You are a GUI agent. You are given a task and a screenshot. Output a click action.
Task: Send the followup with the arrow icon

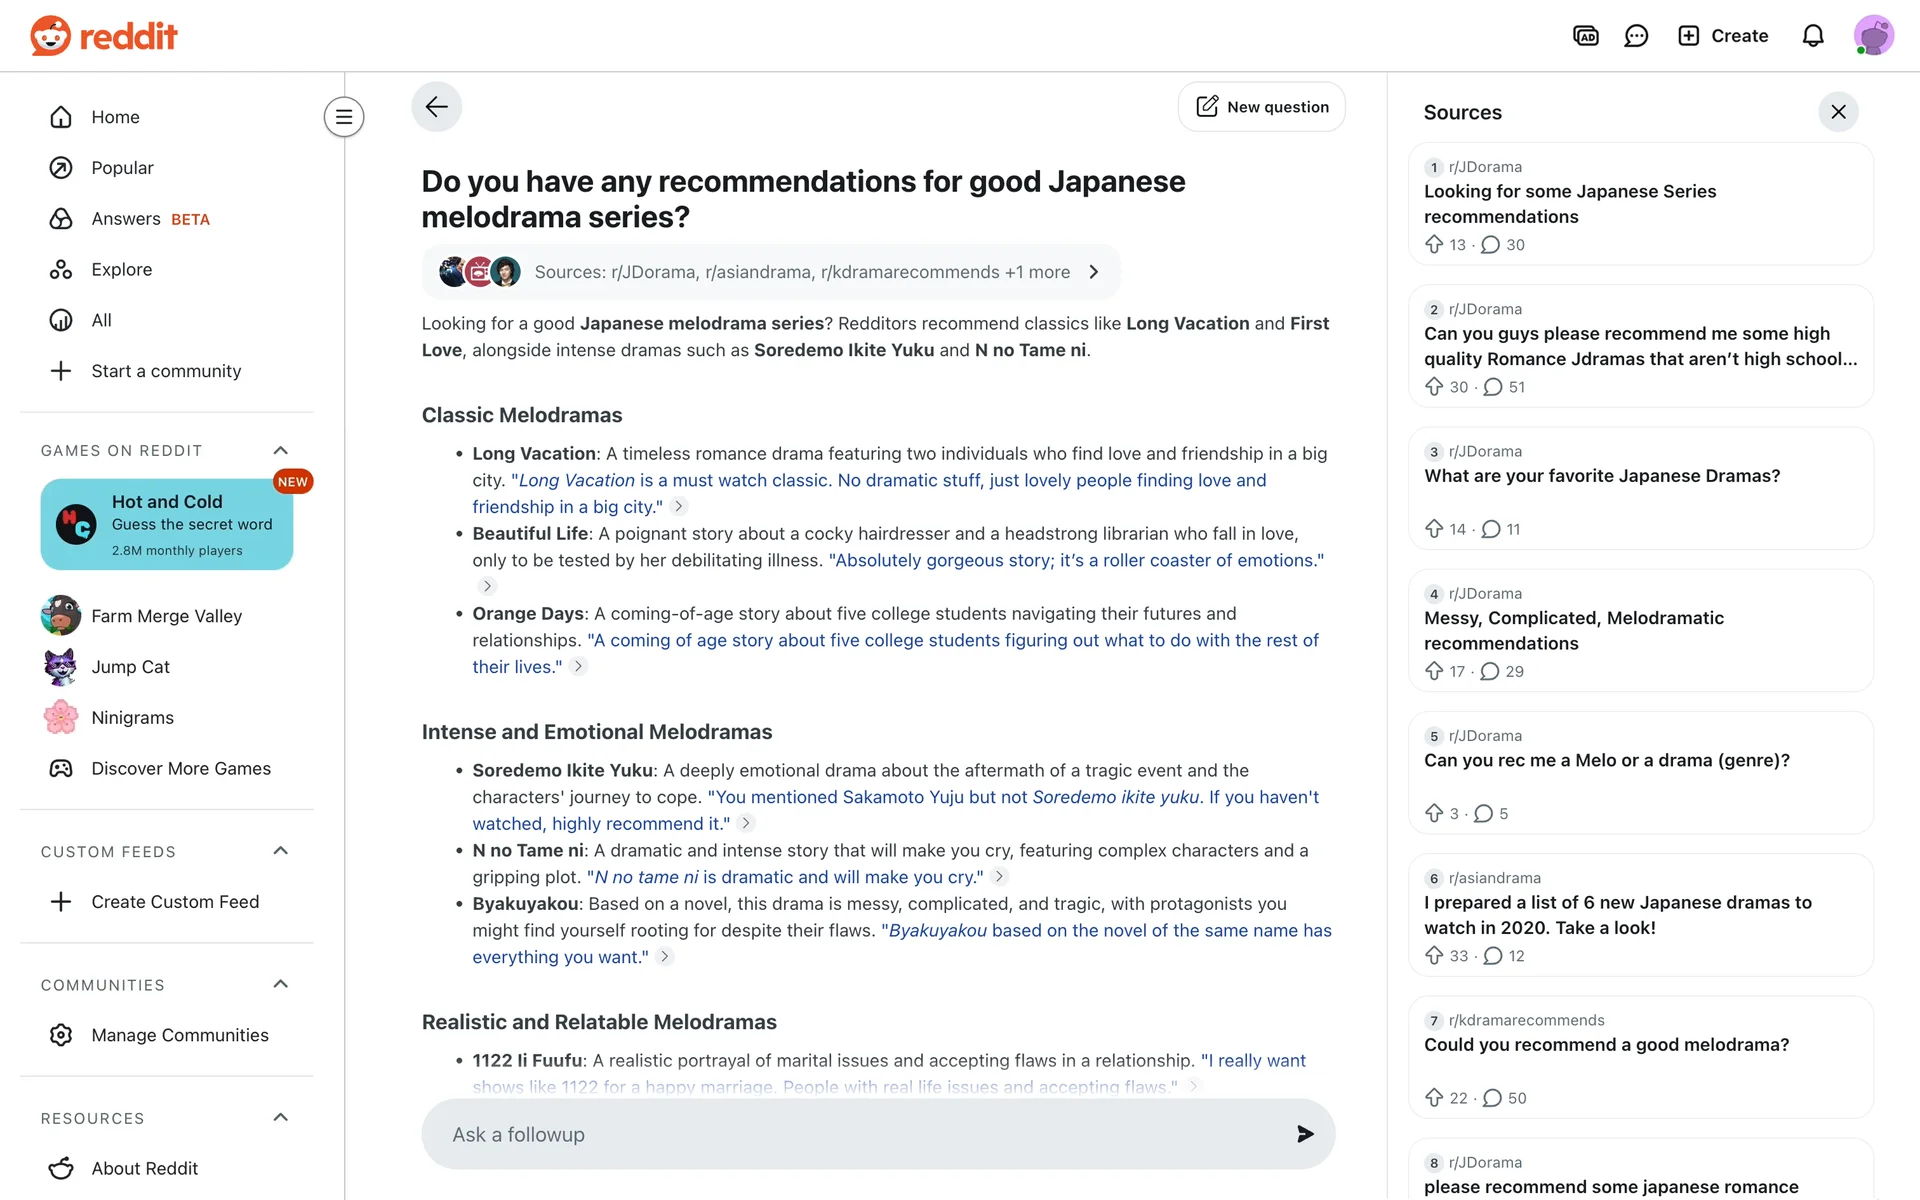[1305, 1134]
